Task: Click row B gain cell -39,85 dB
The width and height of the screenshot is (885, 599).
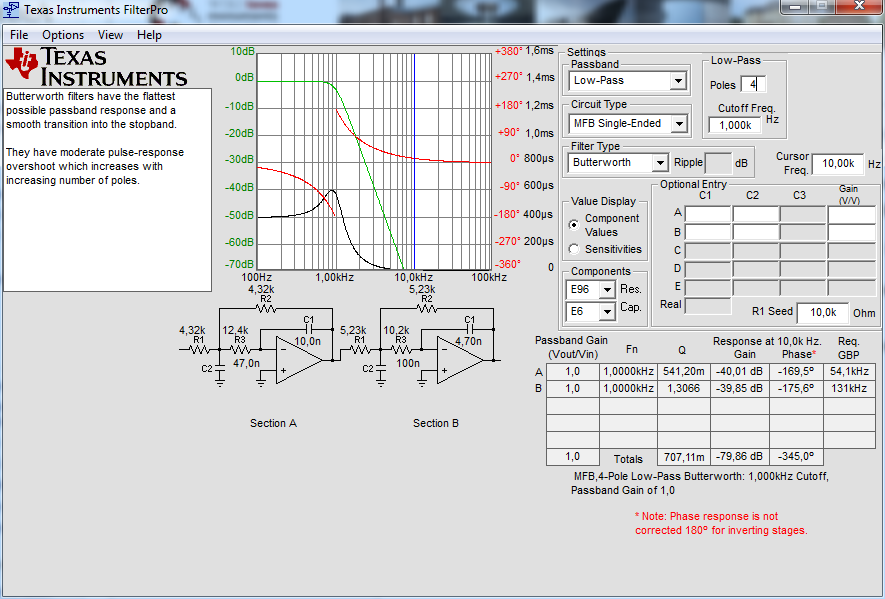Action: pos(739,388)
